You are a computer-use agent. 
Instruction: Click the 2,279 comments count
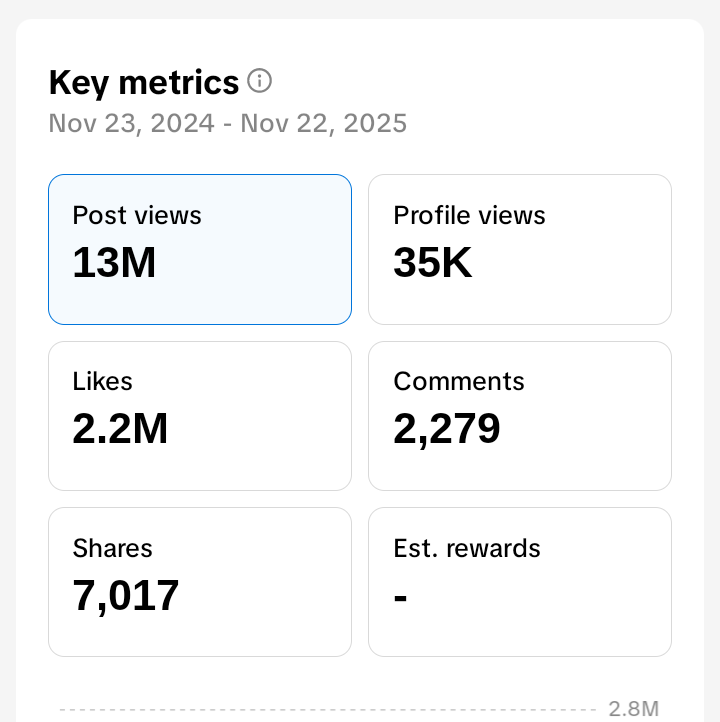click(x=446, y=429)
